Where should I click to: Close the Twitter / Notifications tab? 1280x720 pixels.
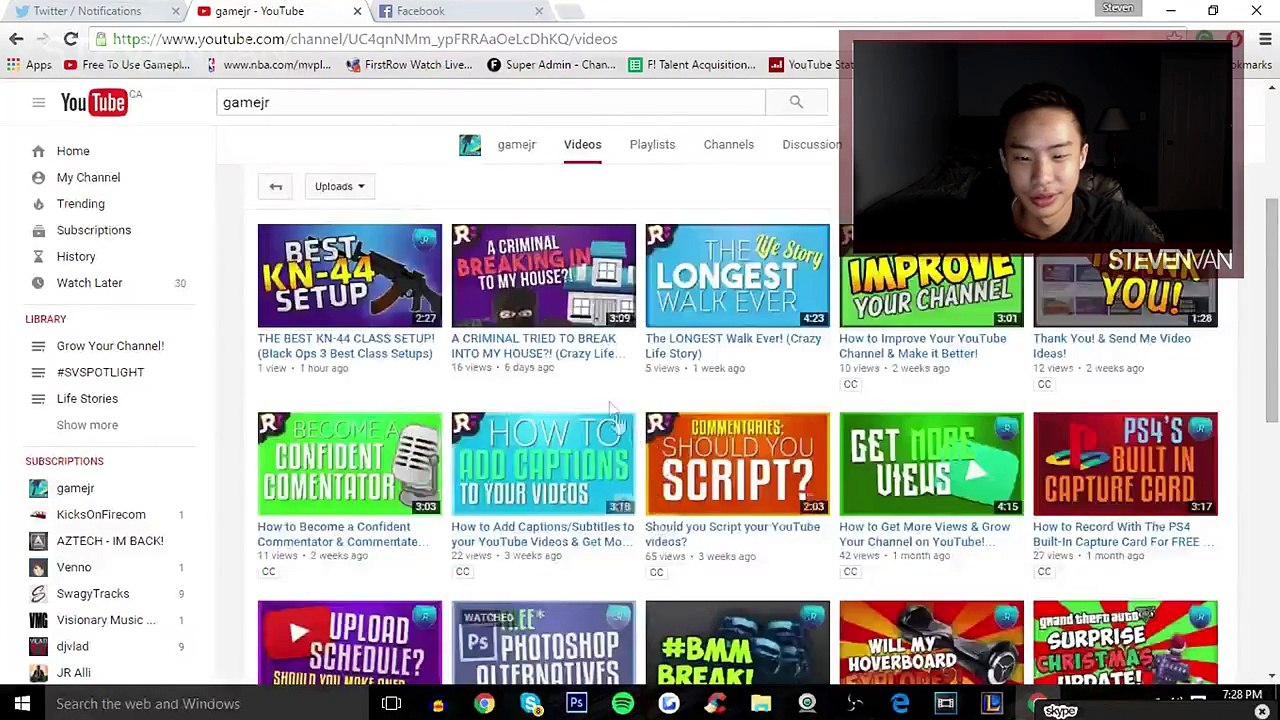(x=175, y=11)
